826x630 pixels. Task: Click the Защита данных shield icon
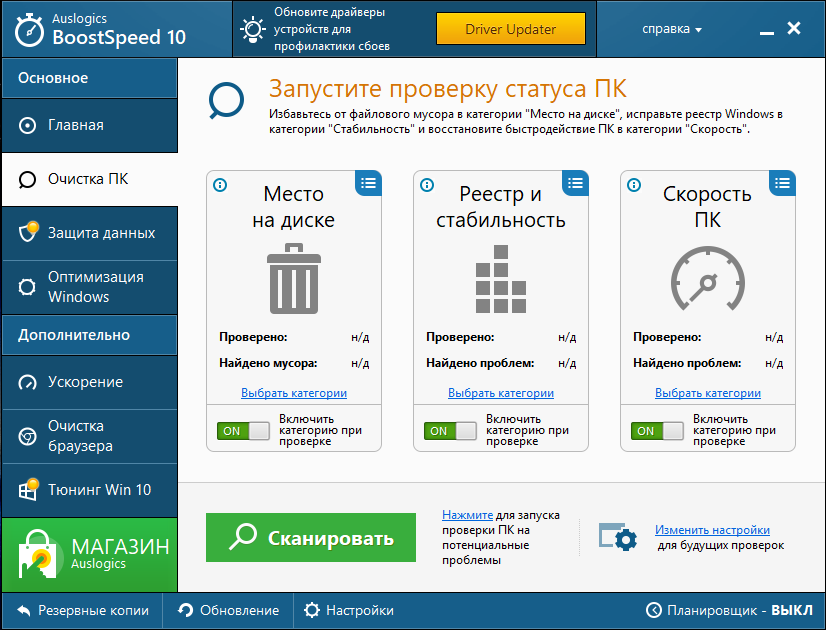[x=28, y=232]
